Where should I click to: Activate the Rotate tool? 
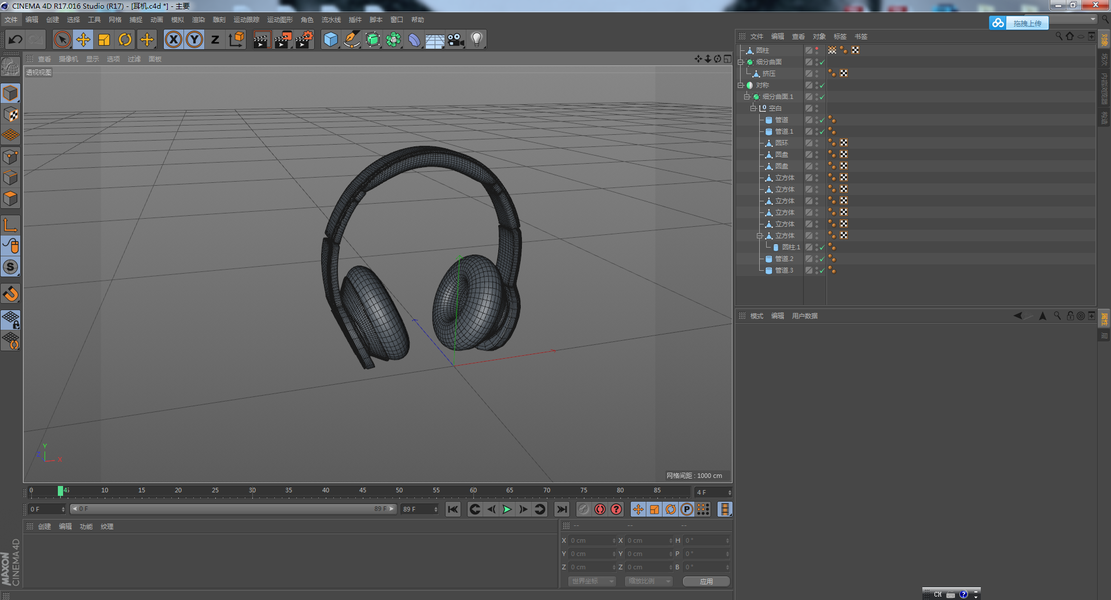[x=125, y=40]
